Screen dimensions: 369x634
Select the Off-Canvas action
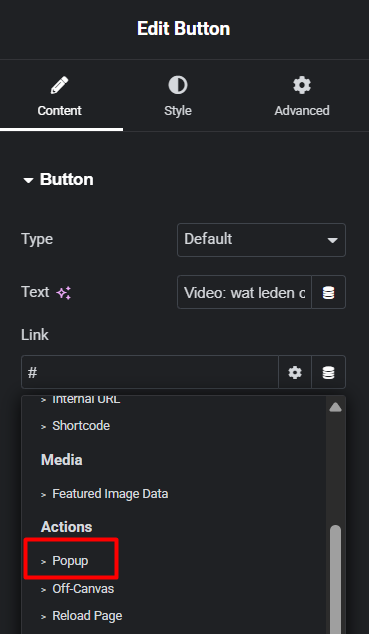83,589
